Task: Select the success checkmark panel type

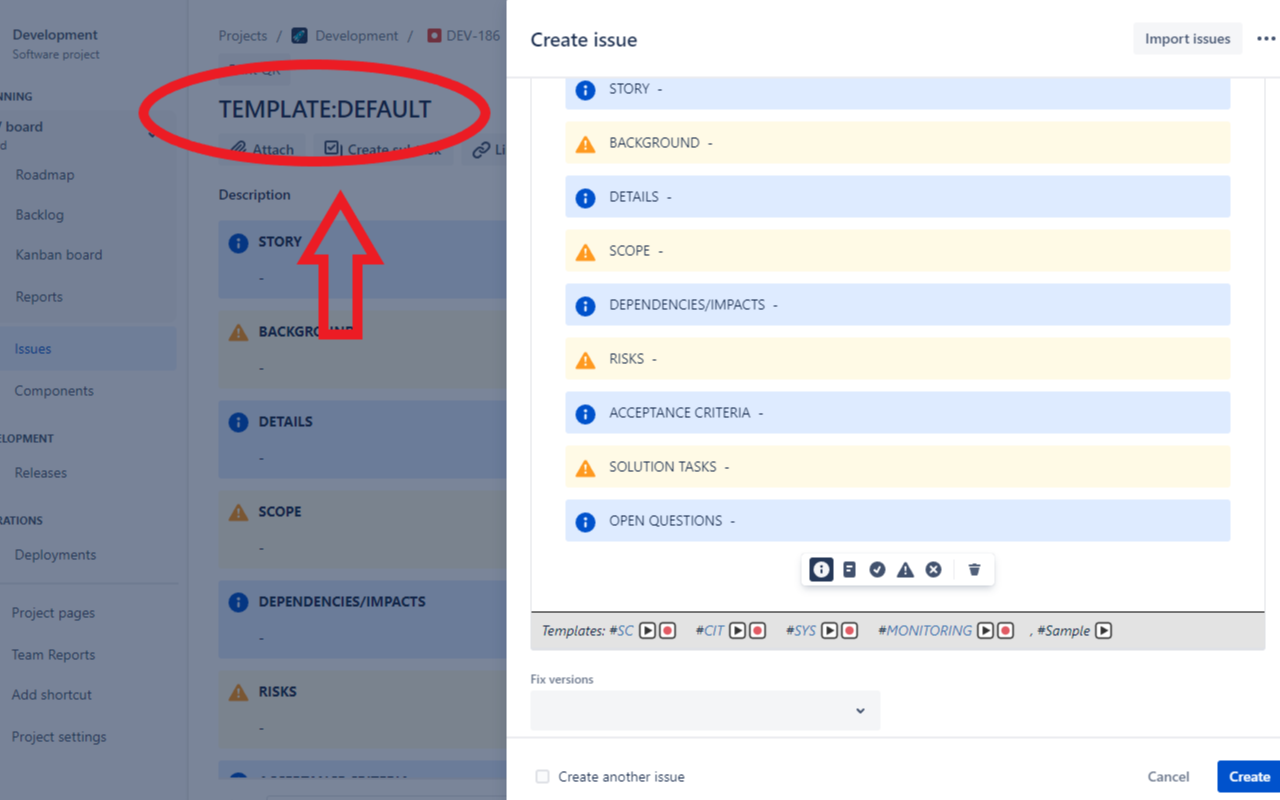Action: pyautogui.click(x=877, y=569)
